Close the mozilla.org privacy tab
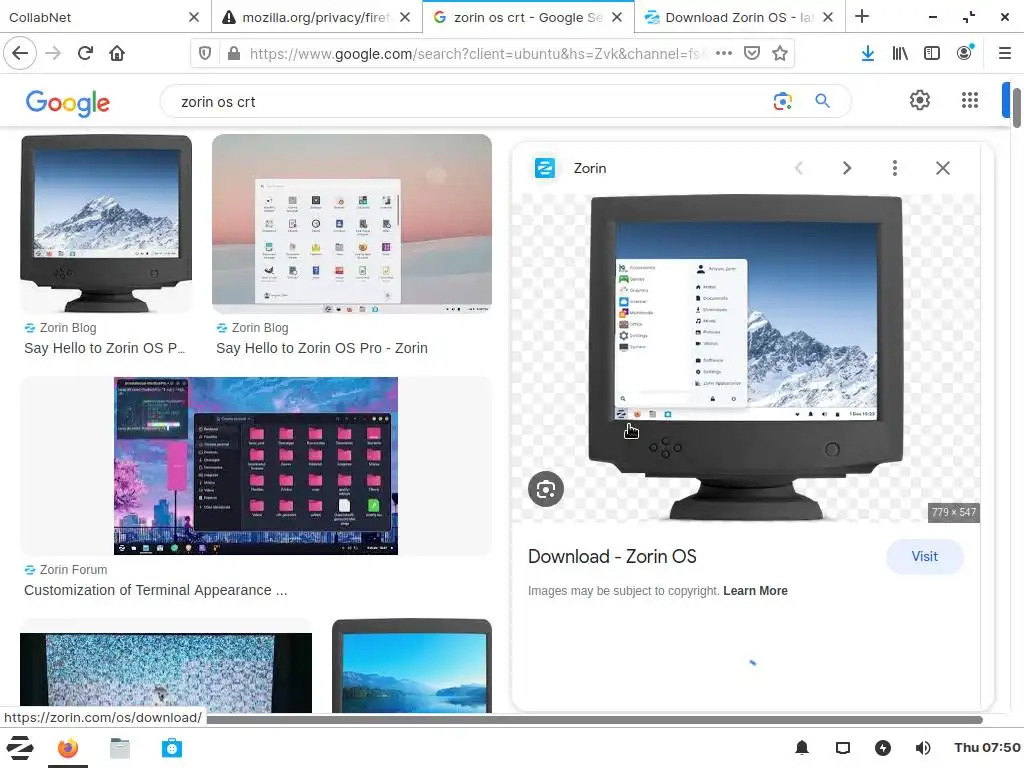 pos(406,18)
